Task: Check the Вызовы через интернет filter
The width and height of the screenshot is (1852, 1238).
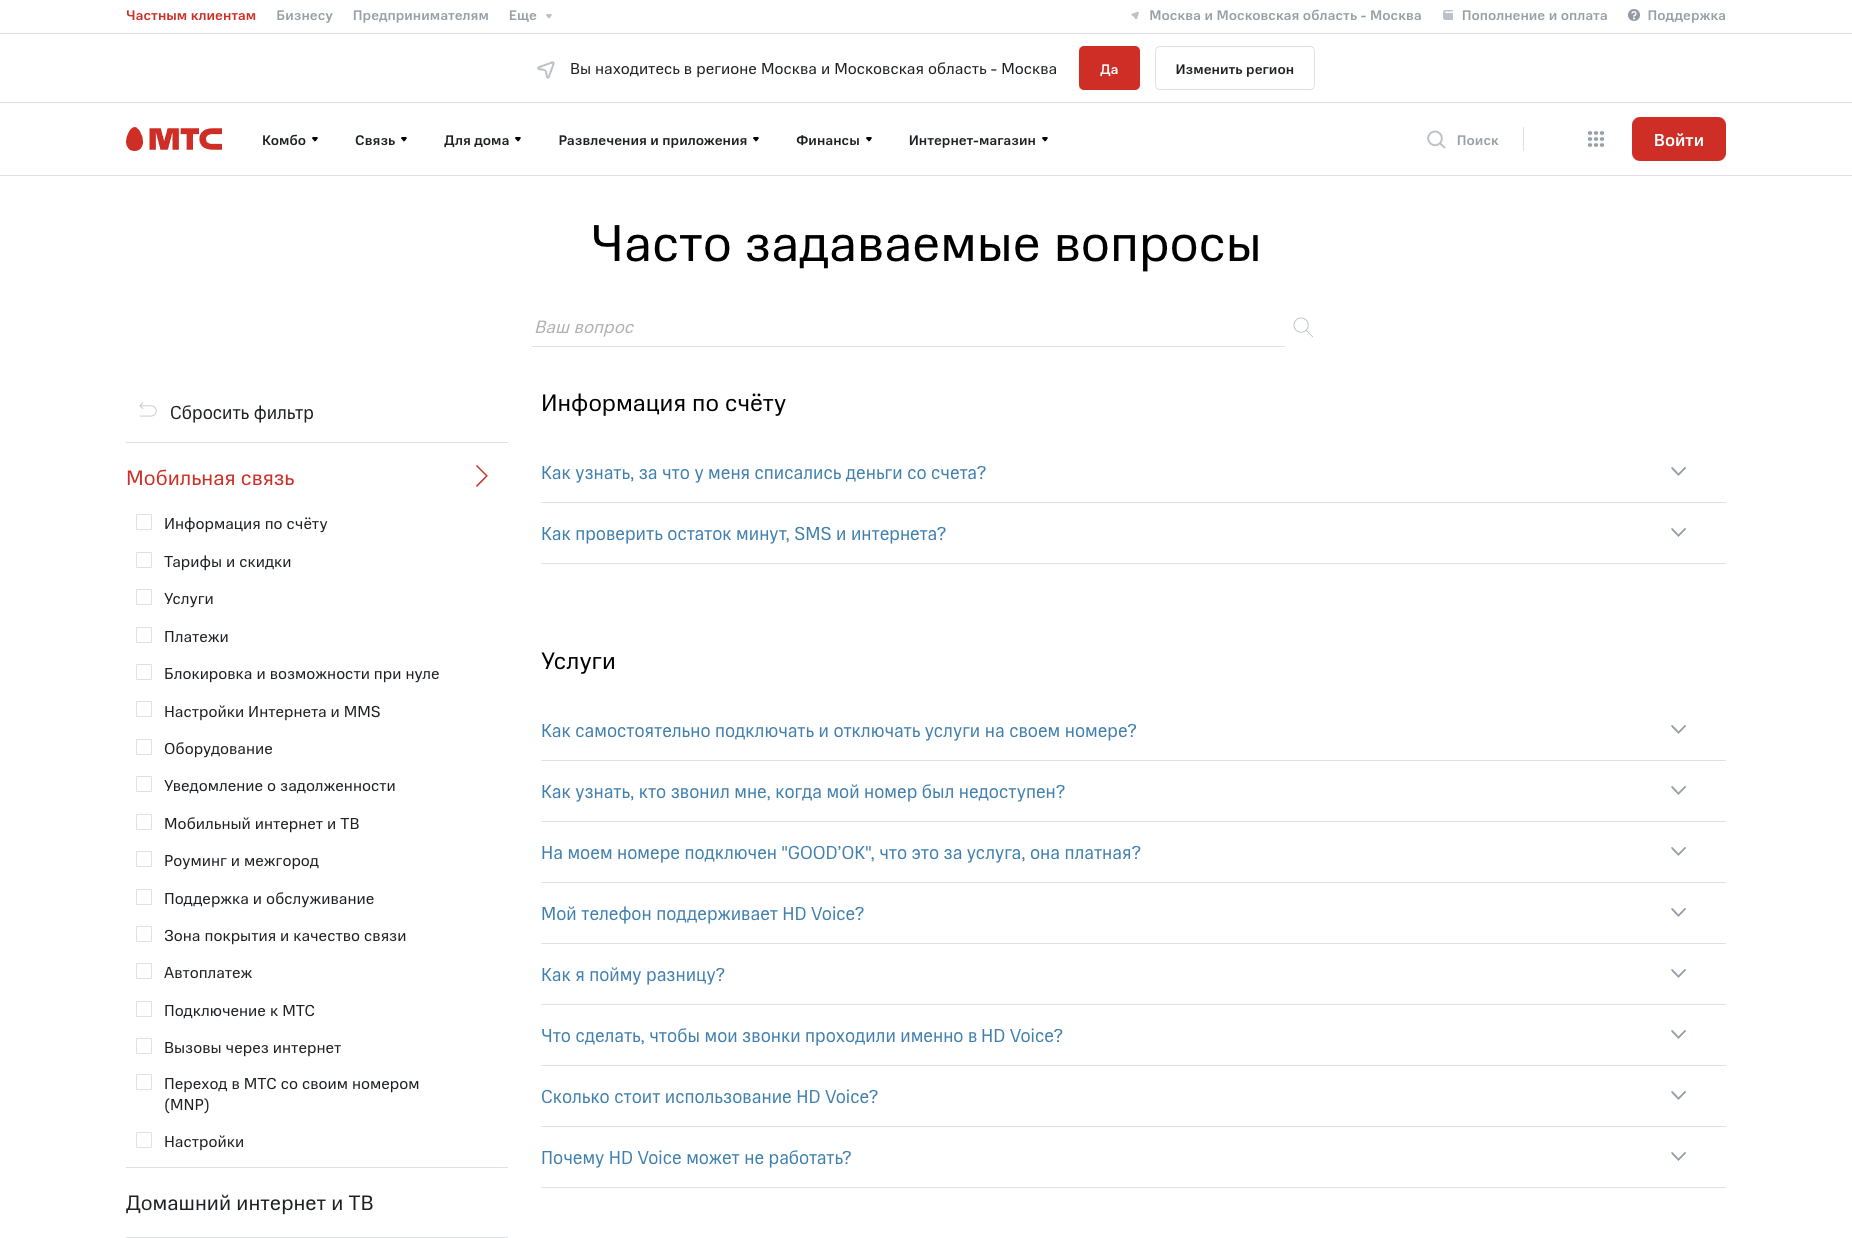Action: 144,1046
